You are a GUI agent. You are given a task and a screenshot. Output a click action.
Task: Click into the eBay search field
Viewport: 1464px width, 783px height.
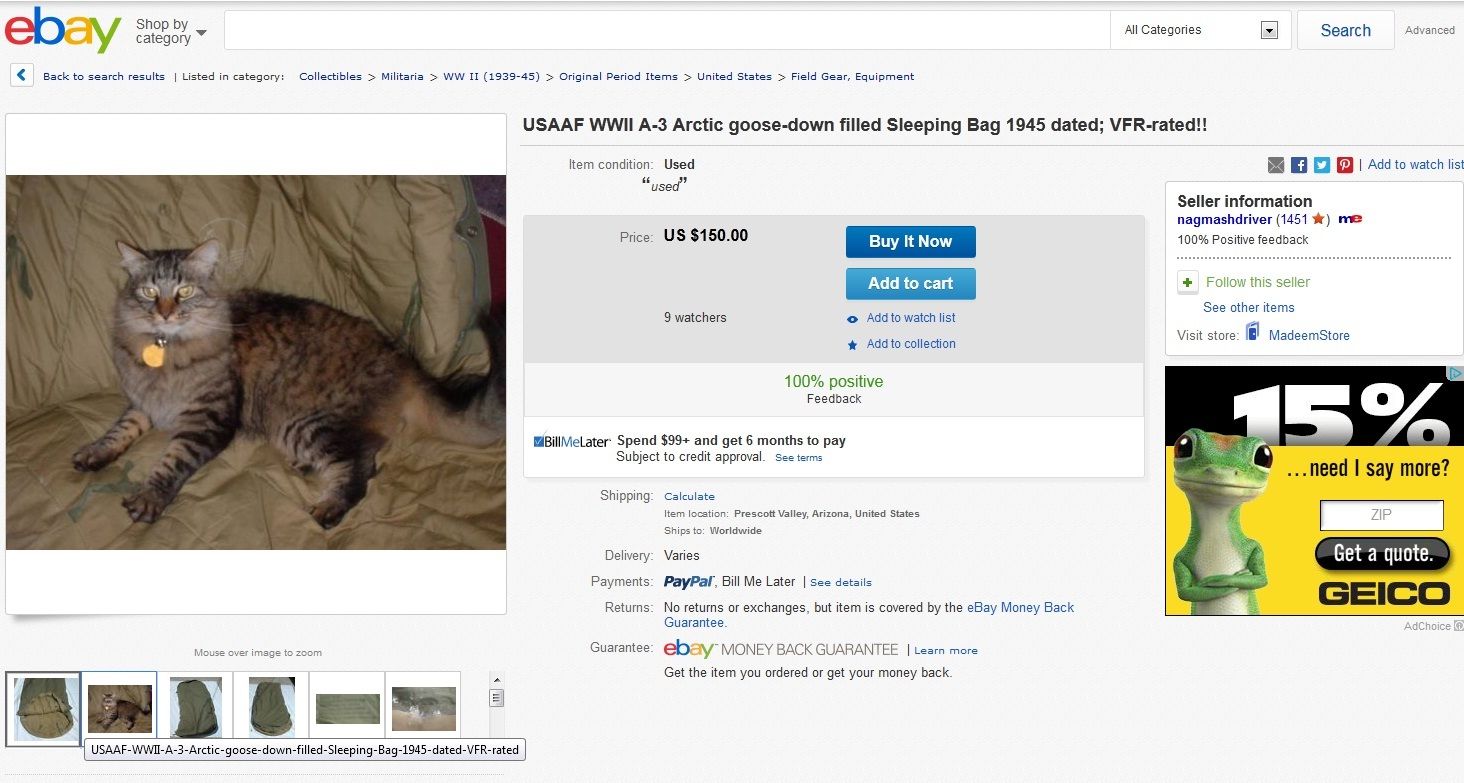pyautogui.click(x=666, y=30)
